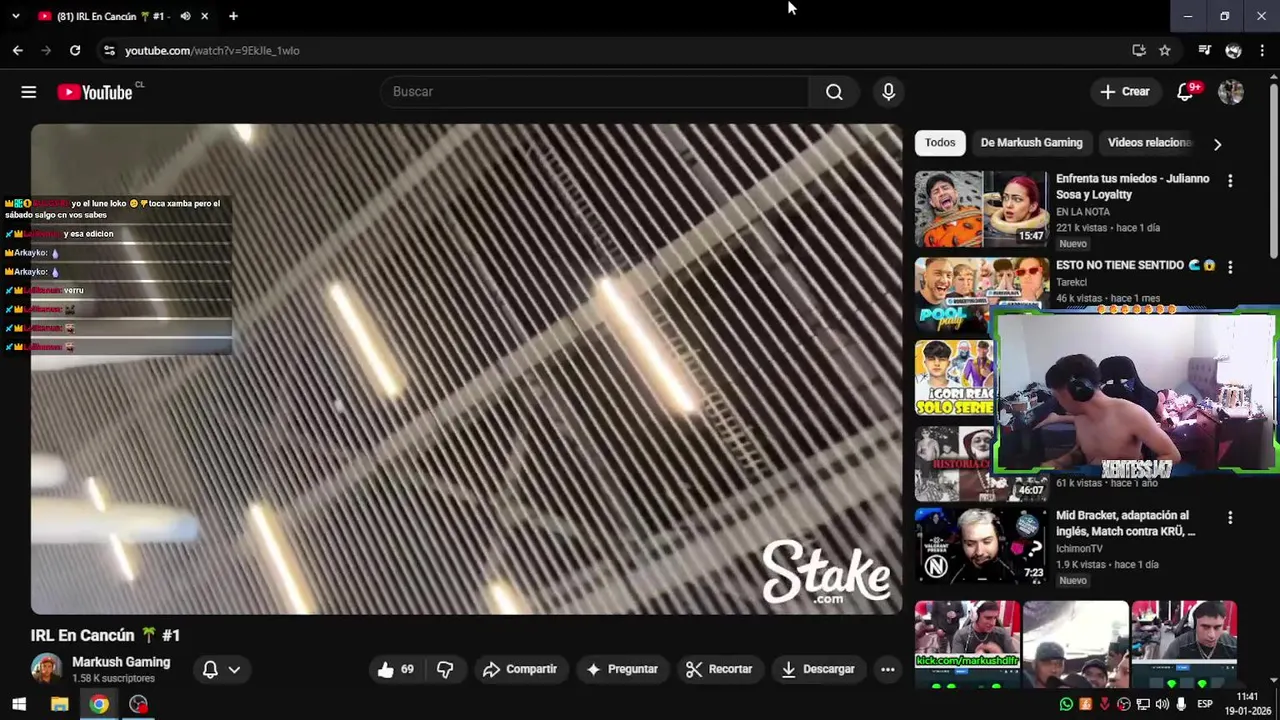Open more actions three-dot menu below video
The height and width of the screenshot is (720, 1280).
tap(887, 669)
